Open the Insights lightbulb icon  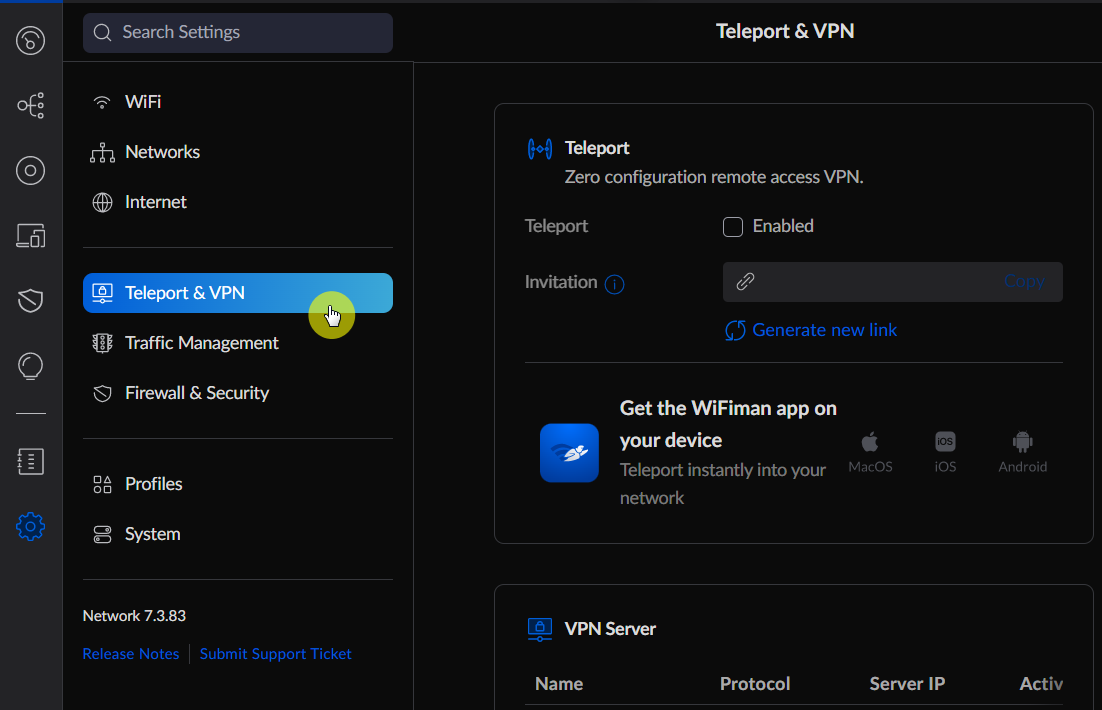coord(30,366)
